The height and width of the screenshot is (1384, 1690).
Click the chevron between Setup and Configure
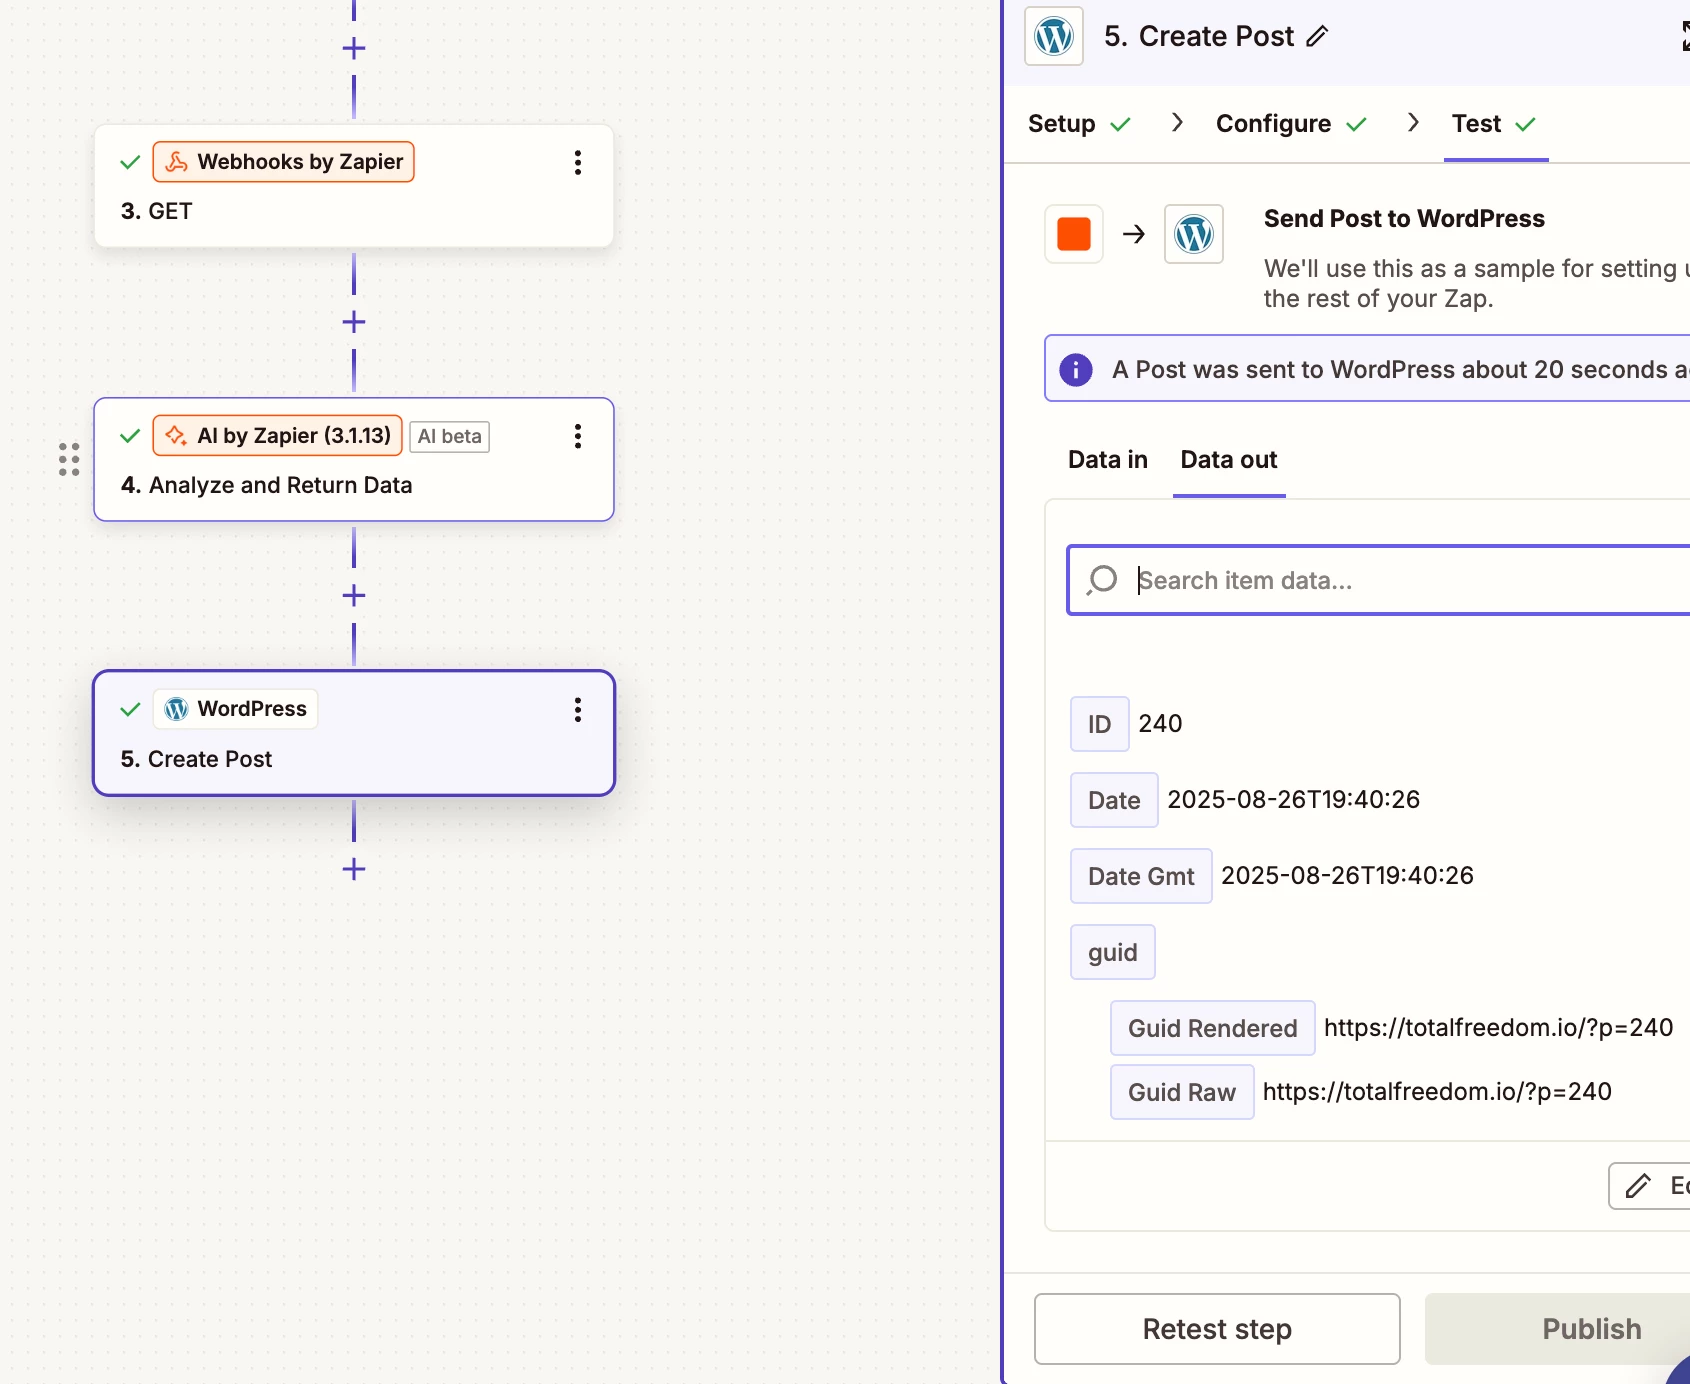click(1177, 122)
